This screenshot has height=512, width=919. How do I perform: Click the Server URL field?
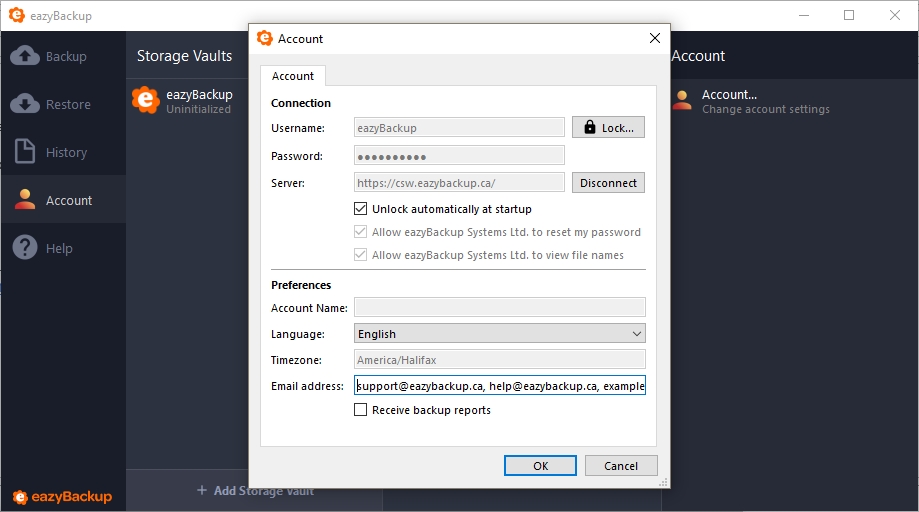pyautogui.click(x=459, y=182)
